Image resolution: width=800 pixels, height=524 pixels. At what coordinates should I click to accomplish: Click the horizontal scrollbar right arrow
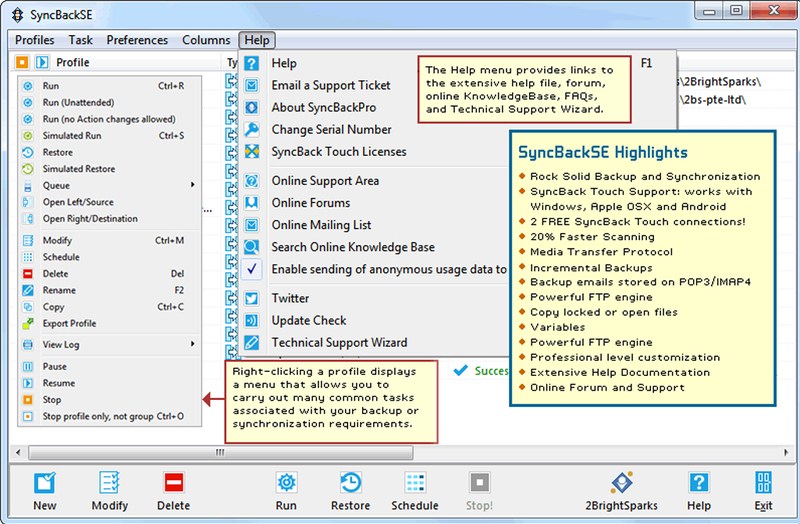[x=786, y=452]
